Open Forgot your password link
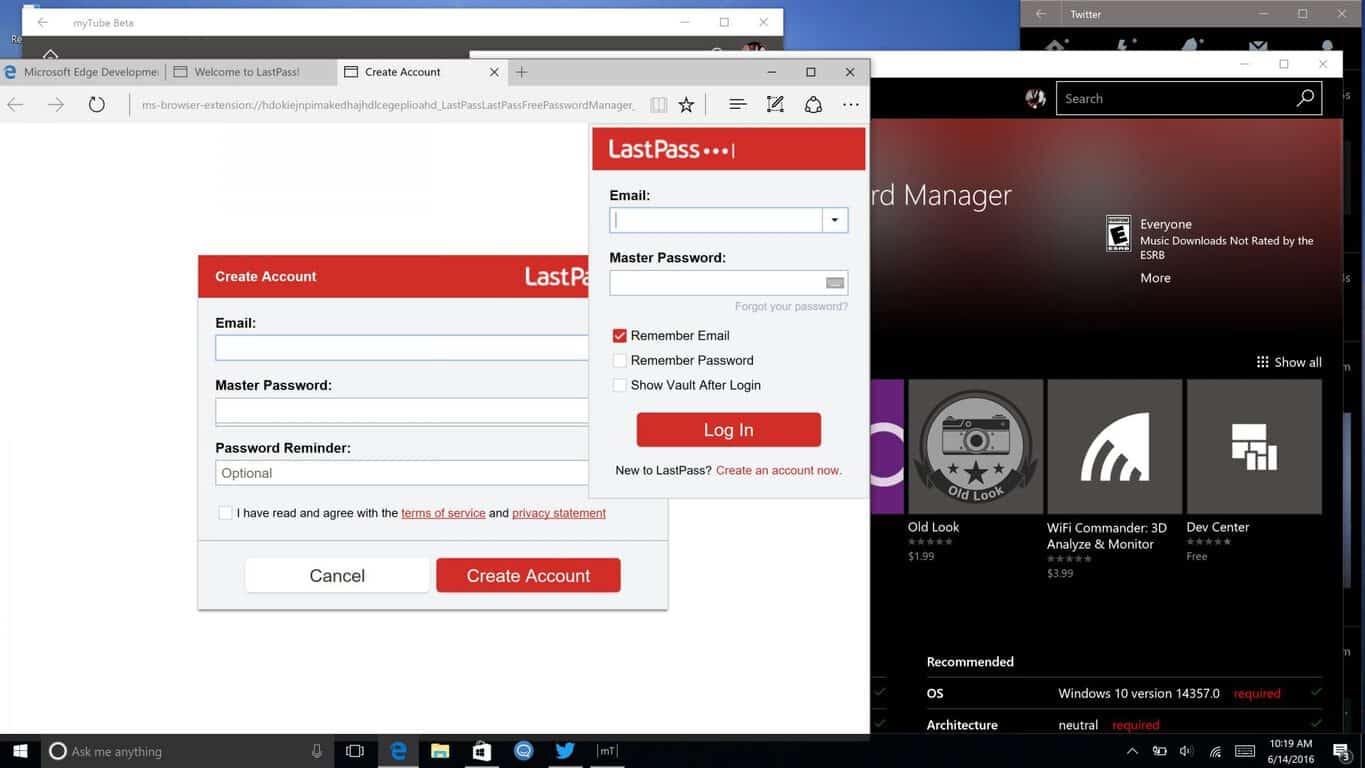 click(791, 306)
